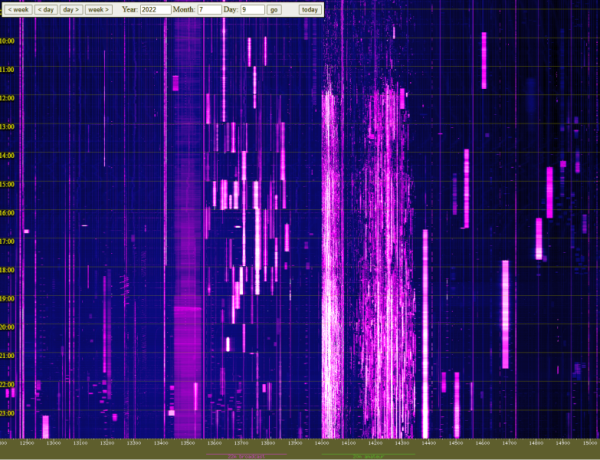Click the 15:00 time axis label
This screenshot has height=460, width=600.
7,184
